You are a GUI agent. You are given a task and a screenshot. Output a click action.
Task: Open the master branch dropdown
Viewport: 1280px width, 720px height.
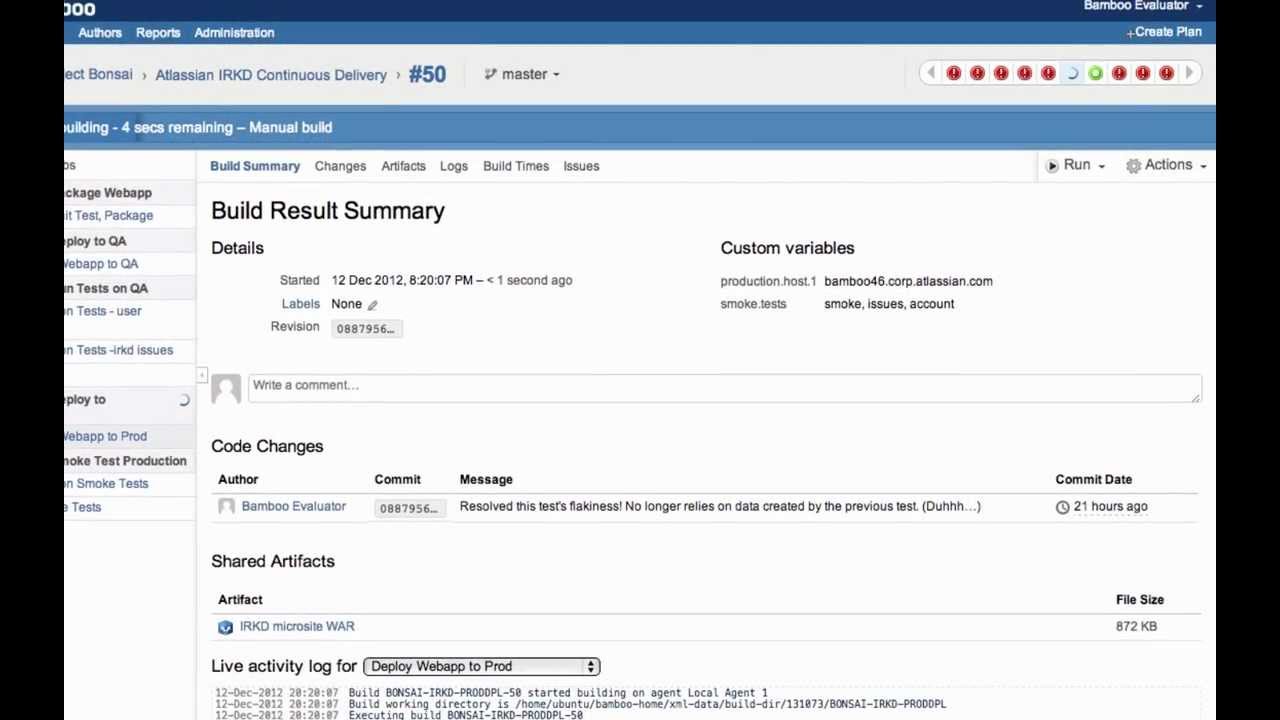pos(522,74)
